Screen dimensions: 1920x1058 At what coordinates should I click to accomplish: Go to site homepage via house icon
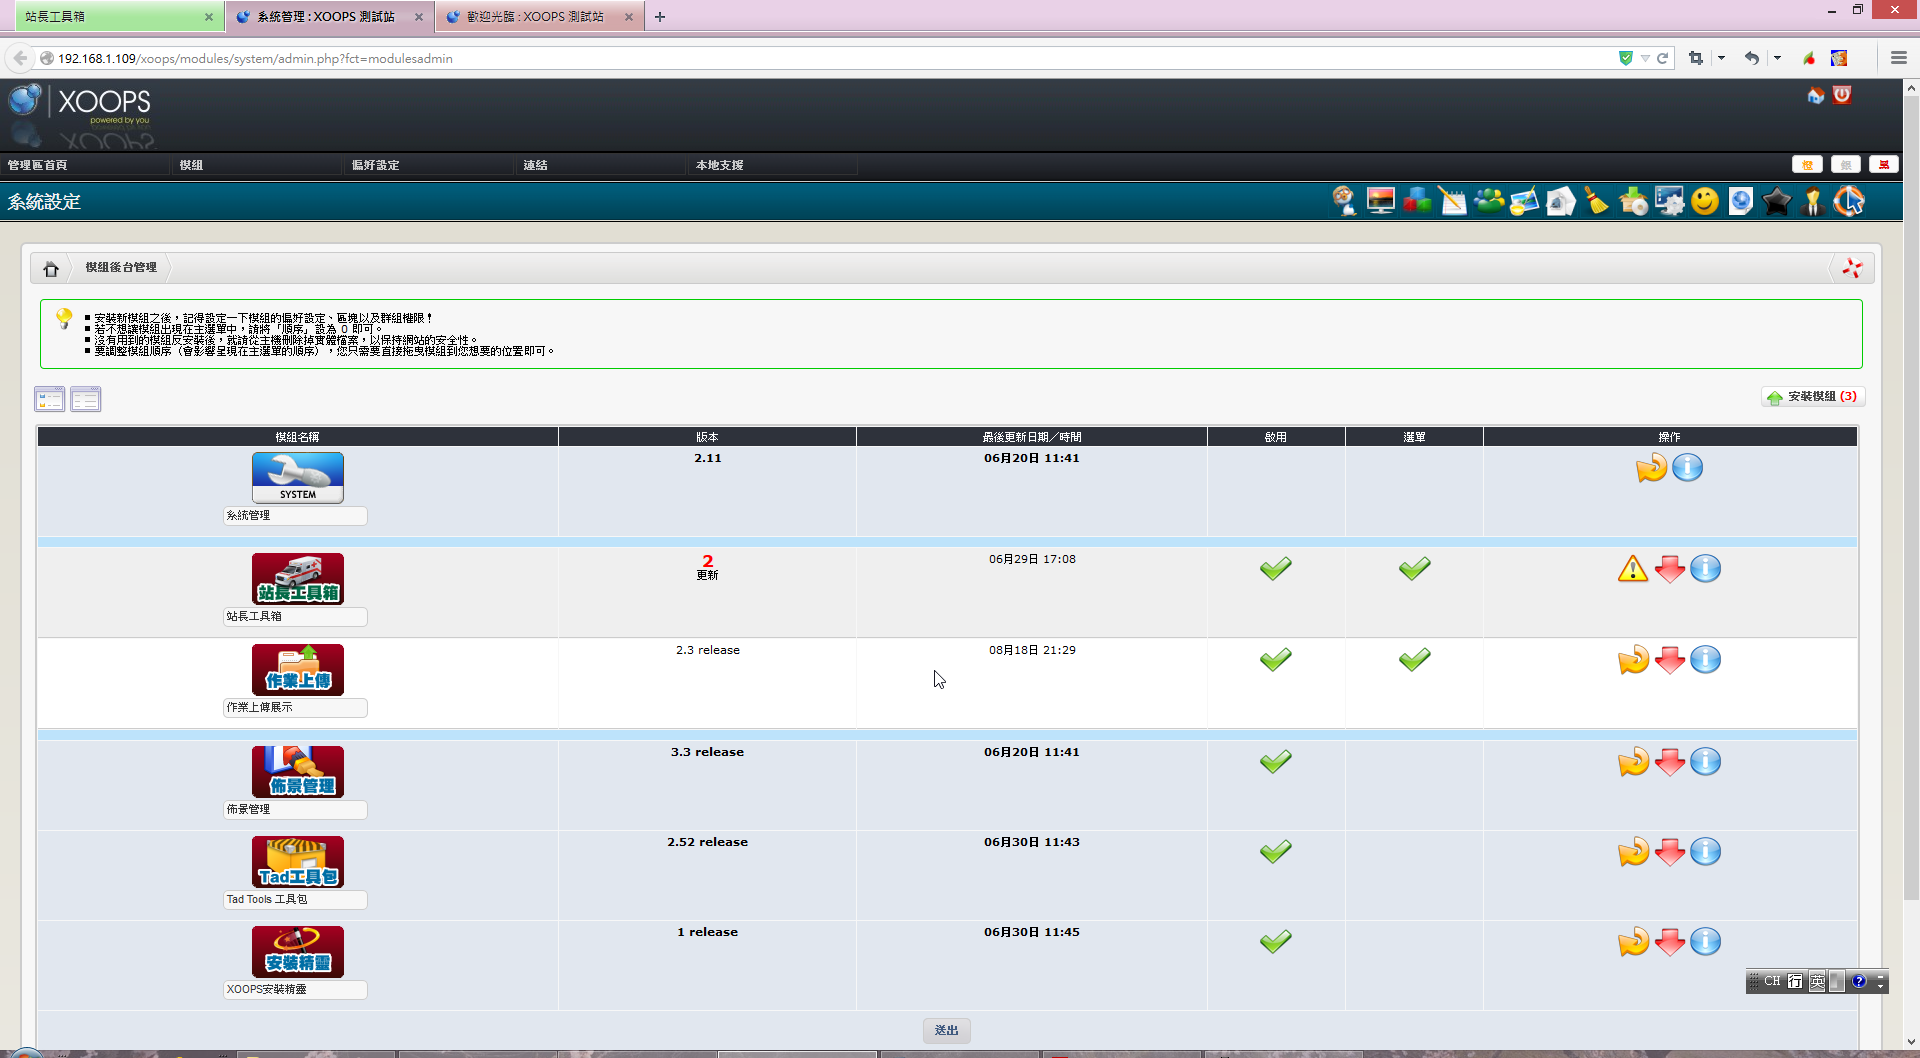click(1816, 96)
